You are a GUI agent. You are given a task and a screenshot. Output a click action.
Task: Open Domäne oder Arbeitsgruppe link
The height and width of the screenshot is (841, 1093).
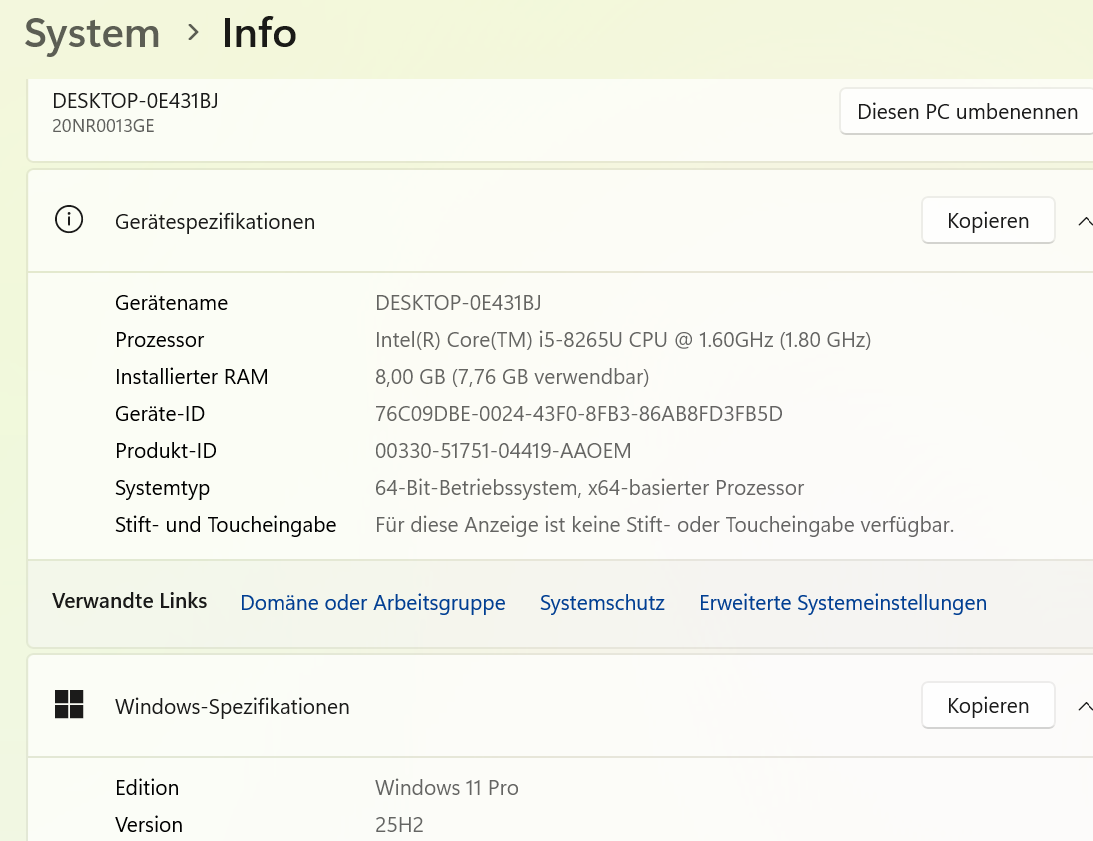[x=373, y=602]
